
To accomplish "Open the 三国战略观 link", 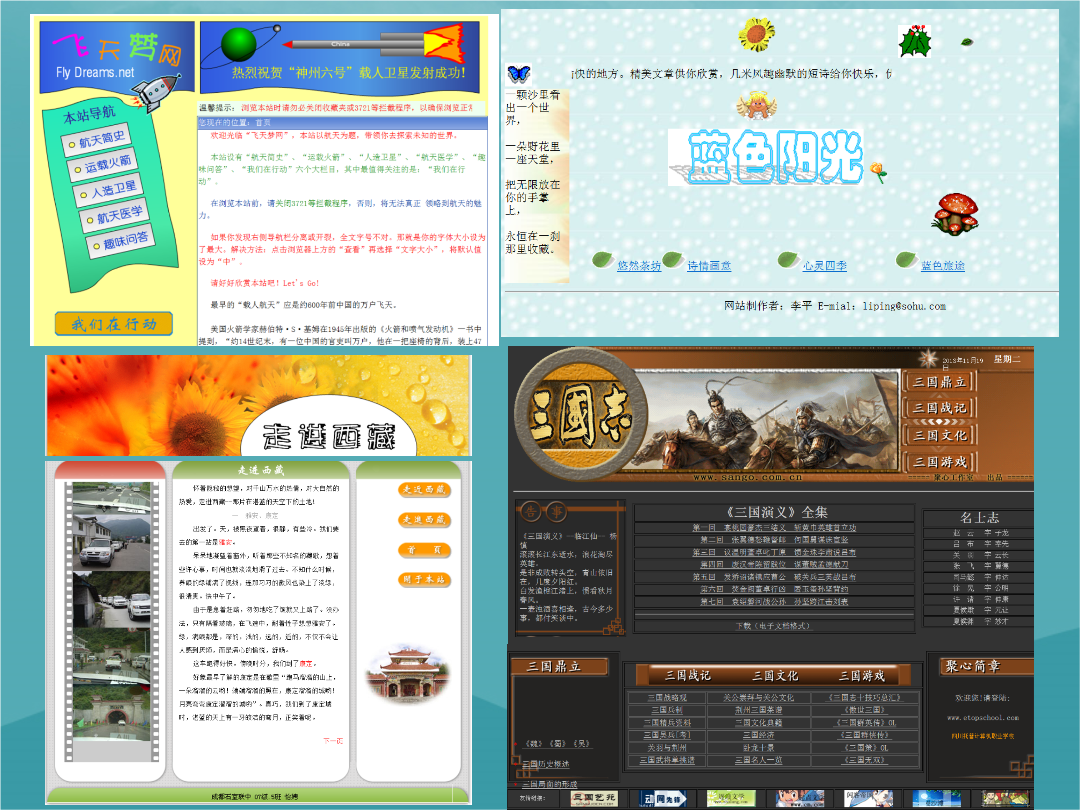I will coord(667,698).
